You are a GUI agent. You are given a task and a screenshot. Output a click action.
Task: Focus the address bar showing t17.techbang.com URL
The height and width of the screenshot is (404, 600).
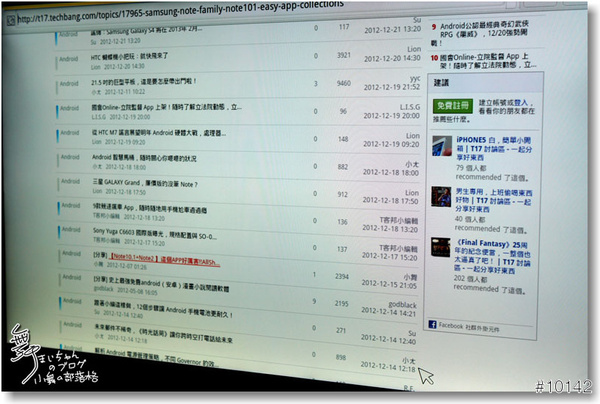(x=180, y=12)
